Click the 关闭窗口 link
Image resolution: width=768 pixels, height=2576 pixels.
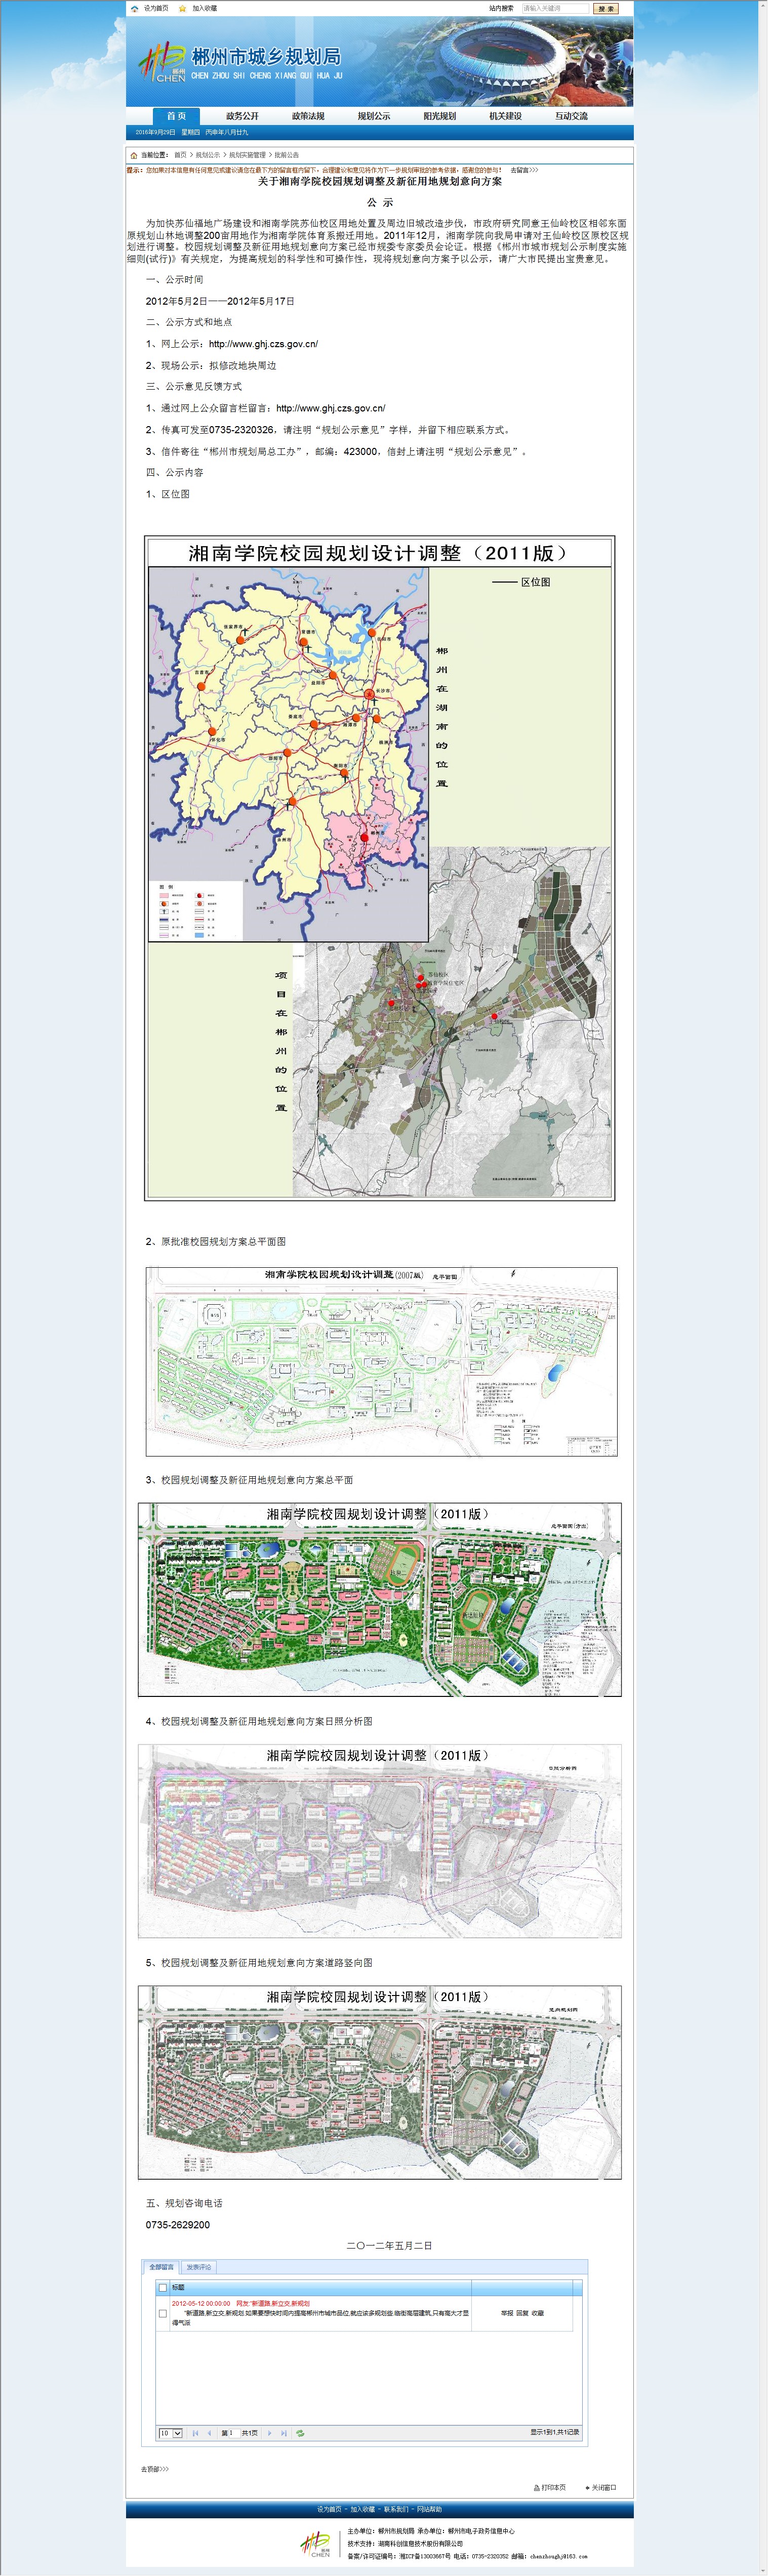[x=604, y=2487]
